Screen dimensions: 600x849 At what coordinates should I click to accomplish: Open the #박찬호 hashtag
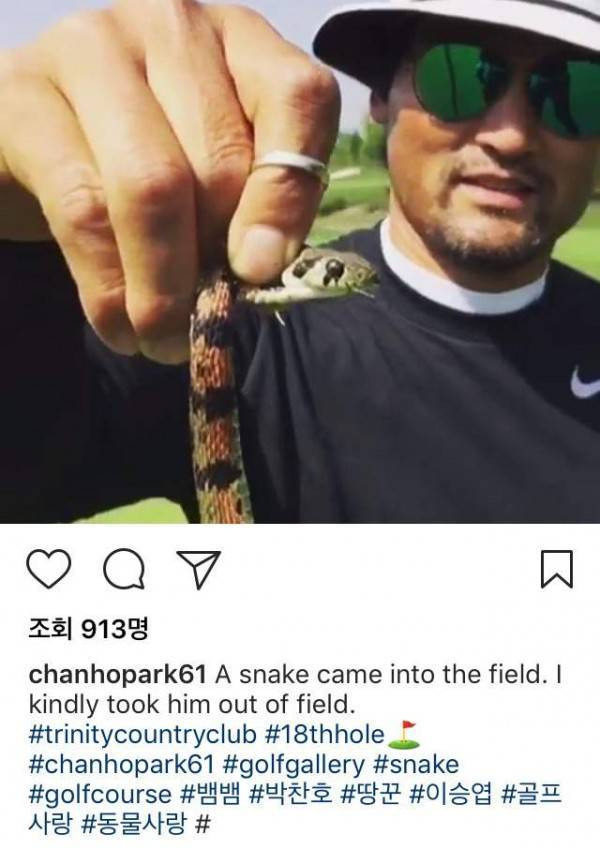pyautogui.click(x=290, y=795)
